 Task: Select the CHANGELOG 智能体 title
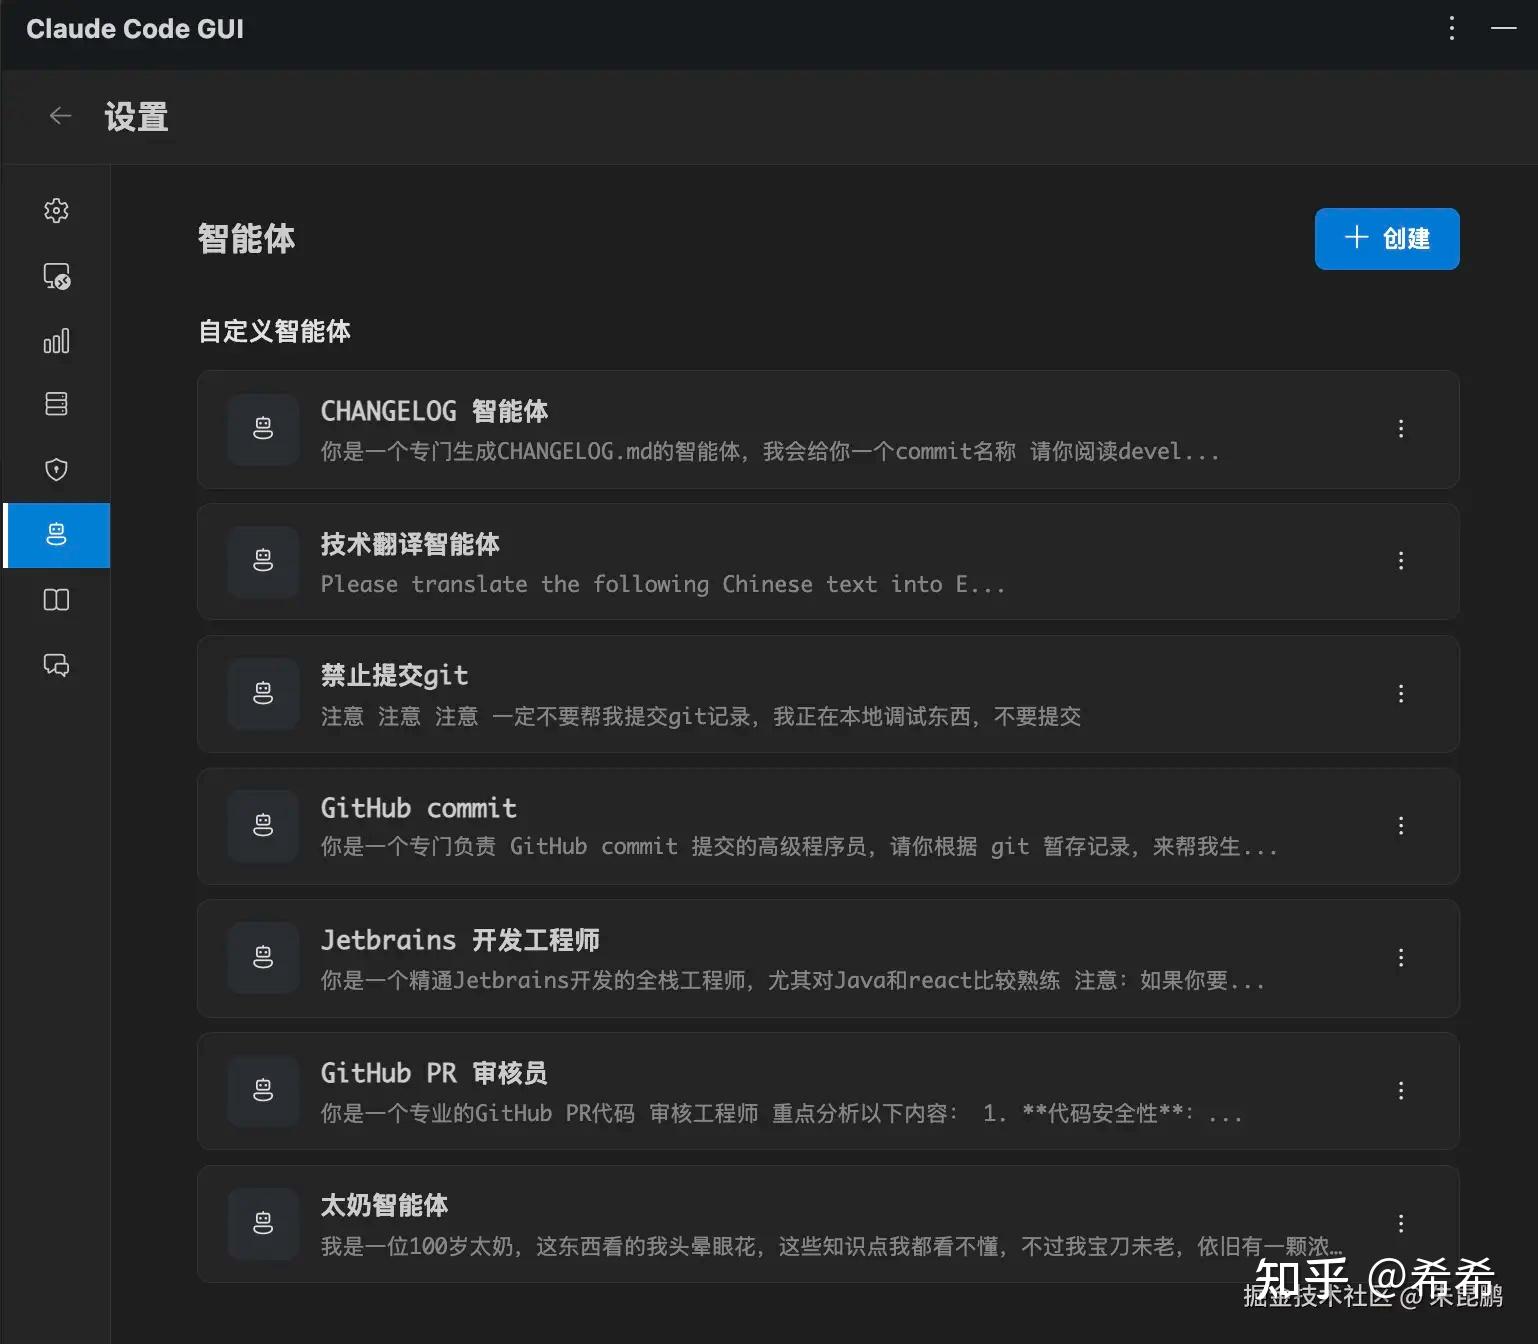coord(434,411)
